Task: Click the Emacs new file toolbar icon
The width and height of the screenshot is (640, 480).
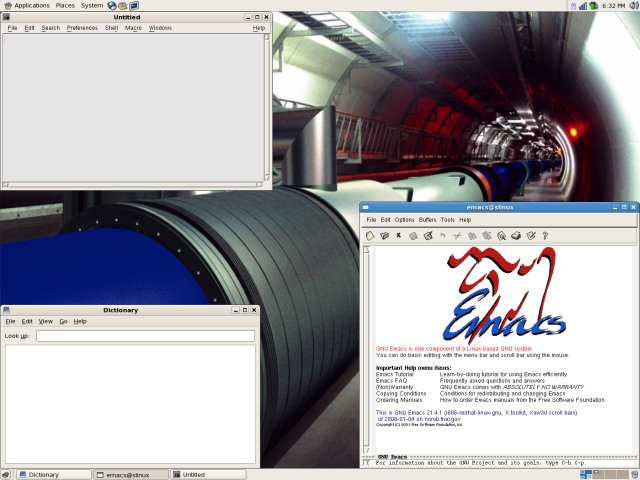Action: click(369, 235)
